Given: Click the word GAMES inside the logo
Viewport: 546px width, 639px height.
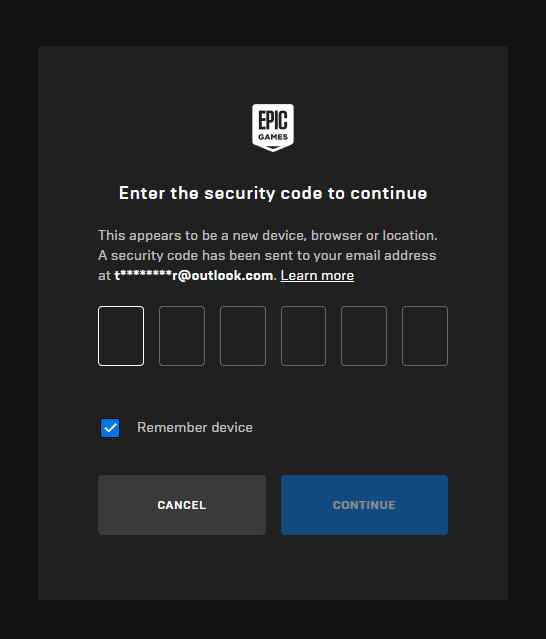Looking at the screenshot, I should click(x=273, y=137).
